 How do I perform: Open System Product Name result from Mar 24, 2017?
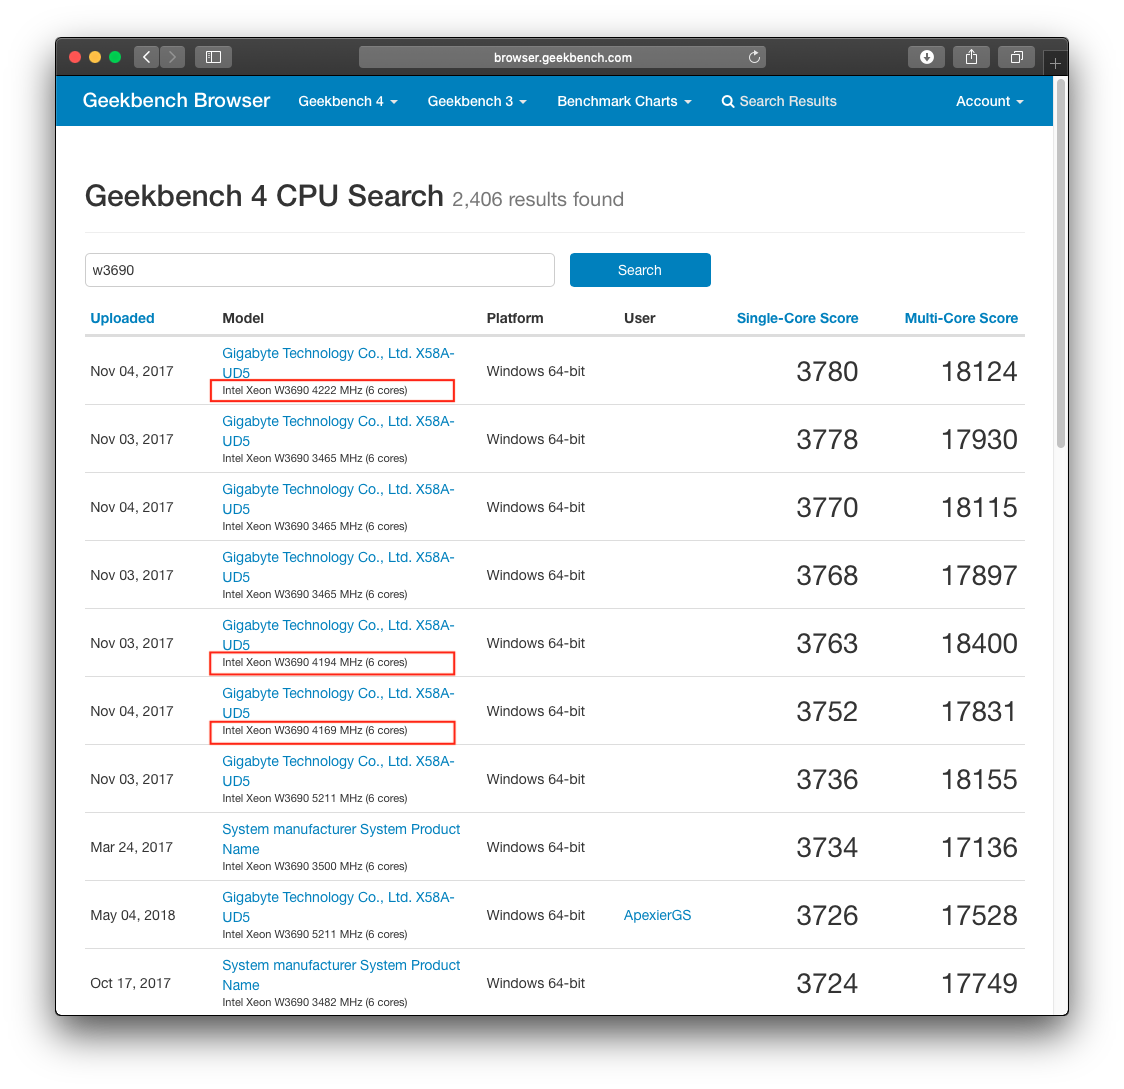coord(340,839)
